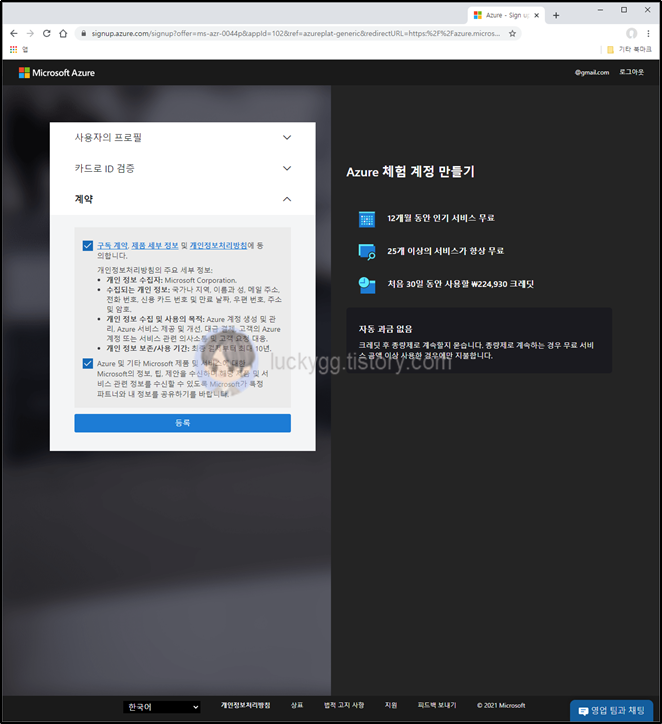Image resolution: width=662 pixels, height=724 pixels.
Task: Open the 개인정보처리방침 link in agreement
Action: [x=218, y=246]
